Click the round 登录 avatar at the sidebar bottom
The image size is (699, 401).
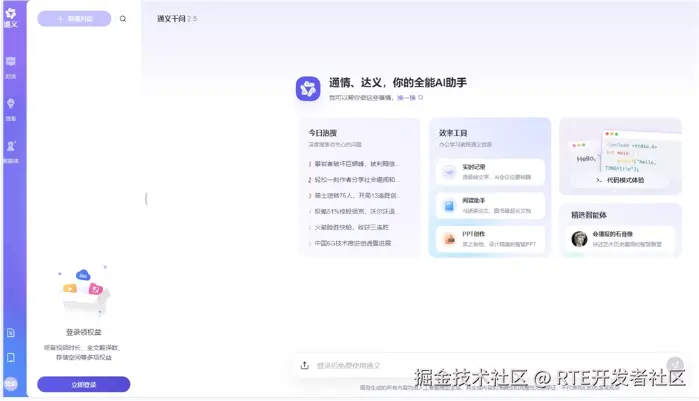tap(11, 383)
